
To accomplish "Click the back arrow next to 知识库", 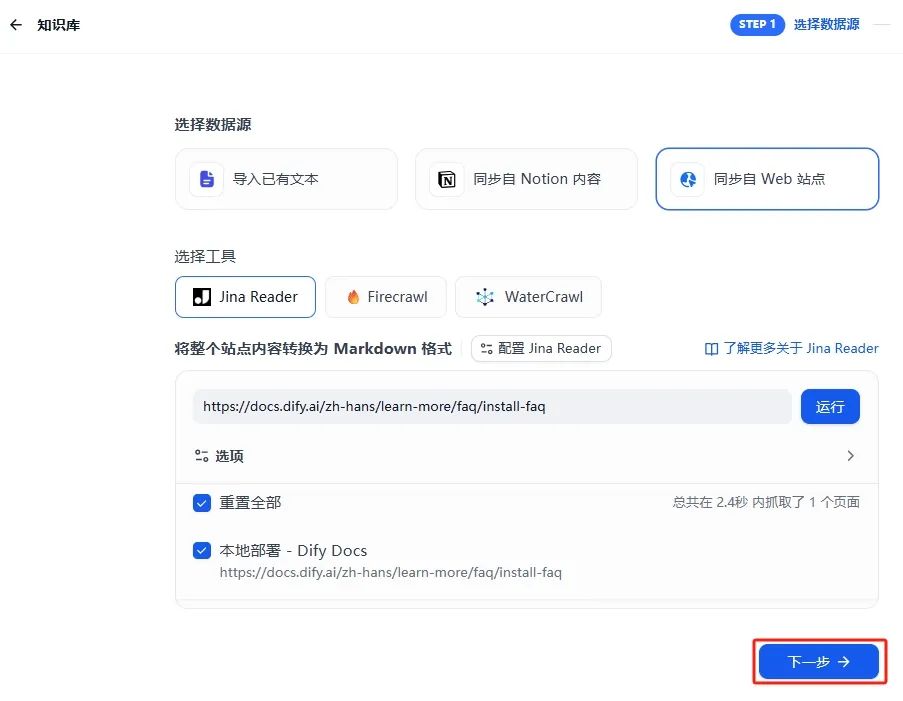I will tap(16, 24).
